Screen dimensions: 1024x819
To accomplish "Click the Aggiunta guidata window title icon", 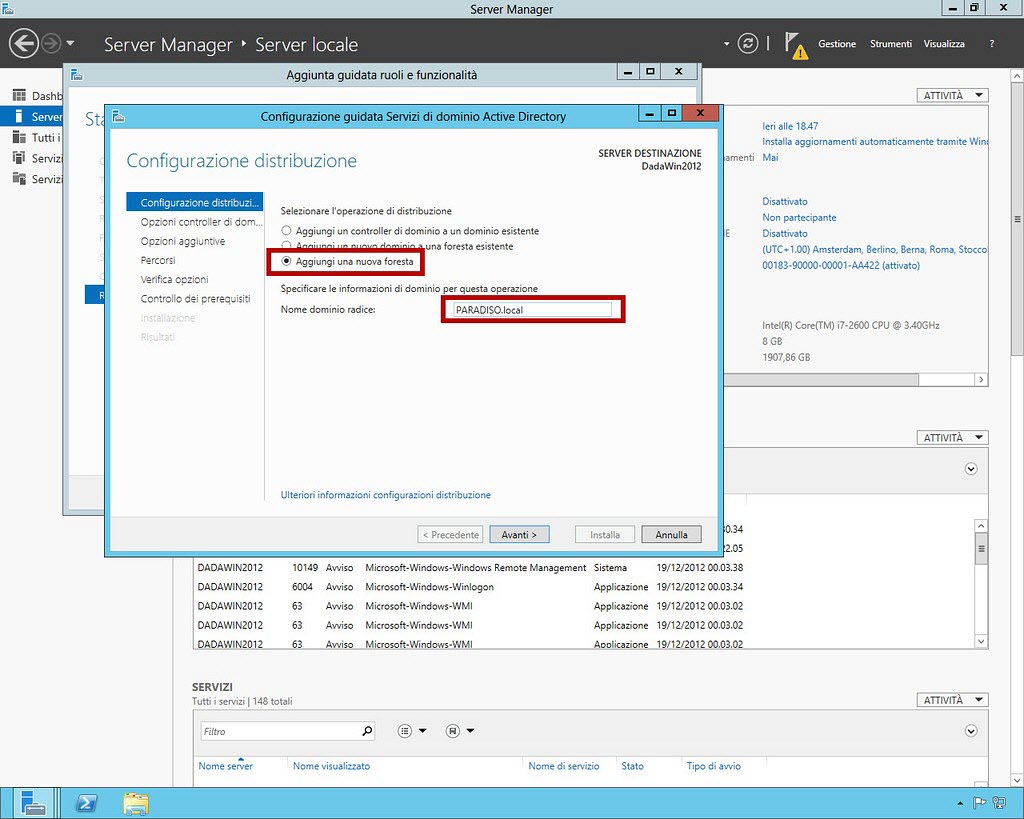I will tap(76, 75).
